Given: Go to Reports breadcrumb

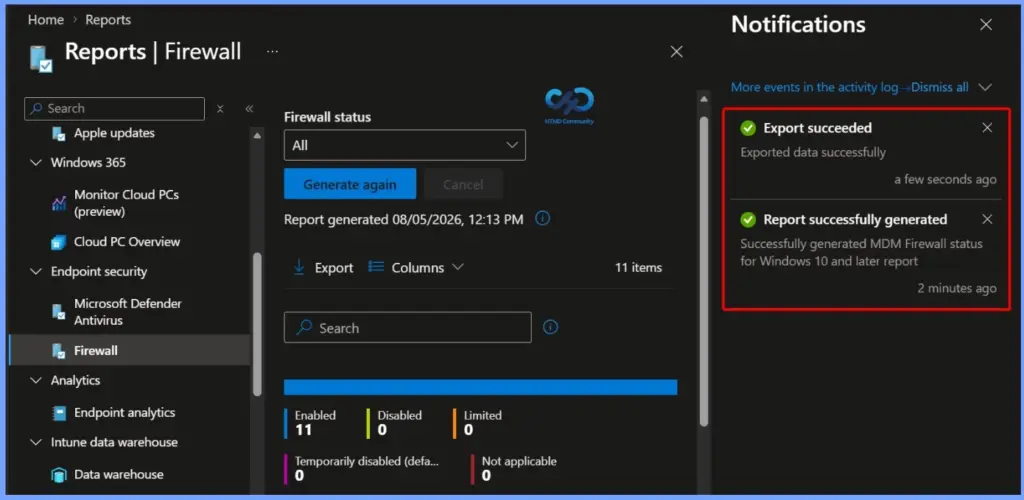Looking at the screenshot, I should [108, 20].
